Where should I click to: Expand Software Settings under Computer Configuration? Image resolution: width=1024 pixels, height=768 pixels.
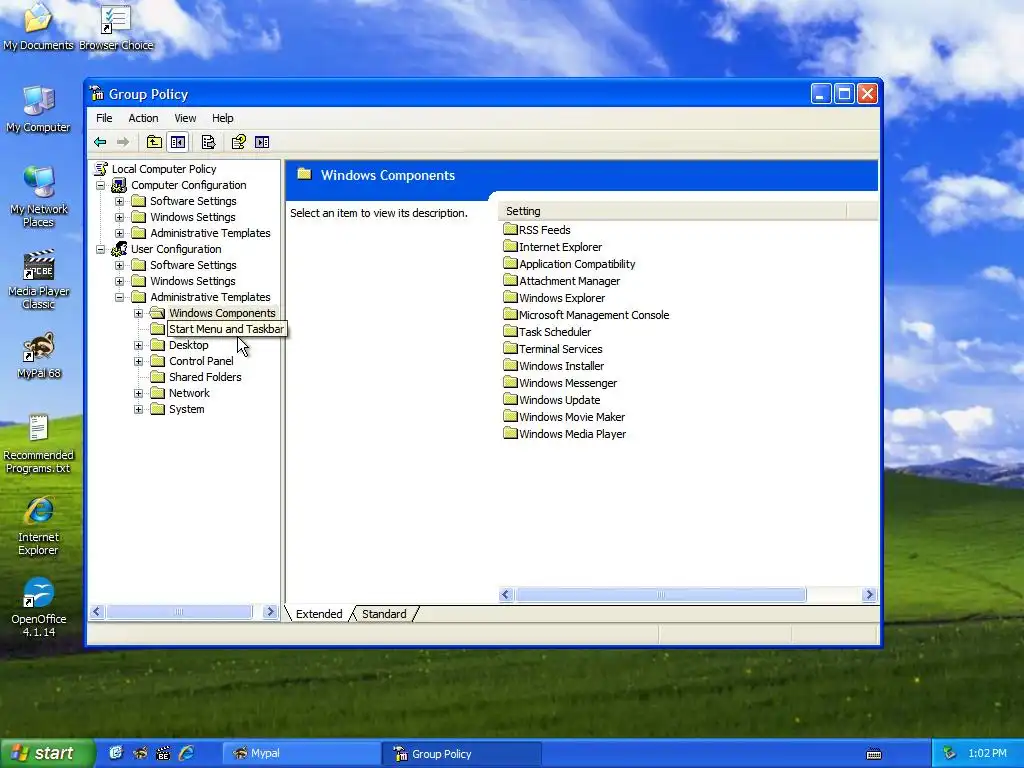(120, 201)
